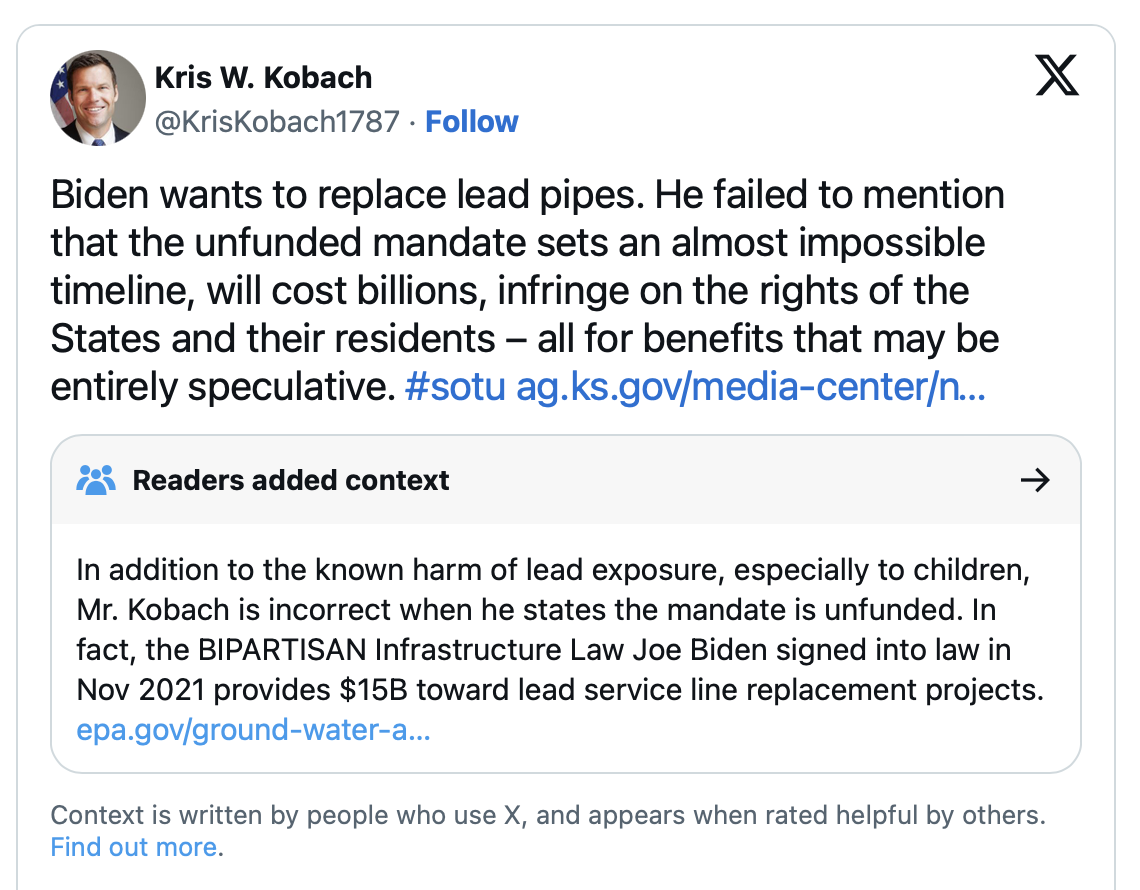The height and width of the screenshot is (890, 1140).
Task: Click the Readers added context heading
Action: coord(291,480)
